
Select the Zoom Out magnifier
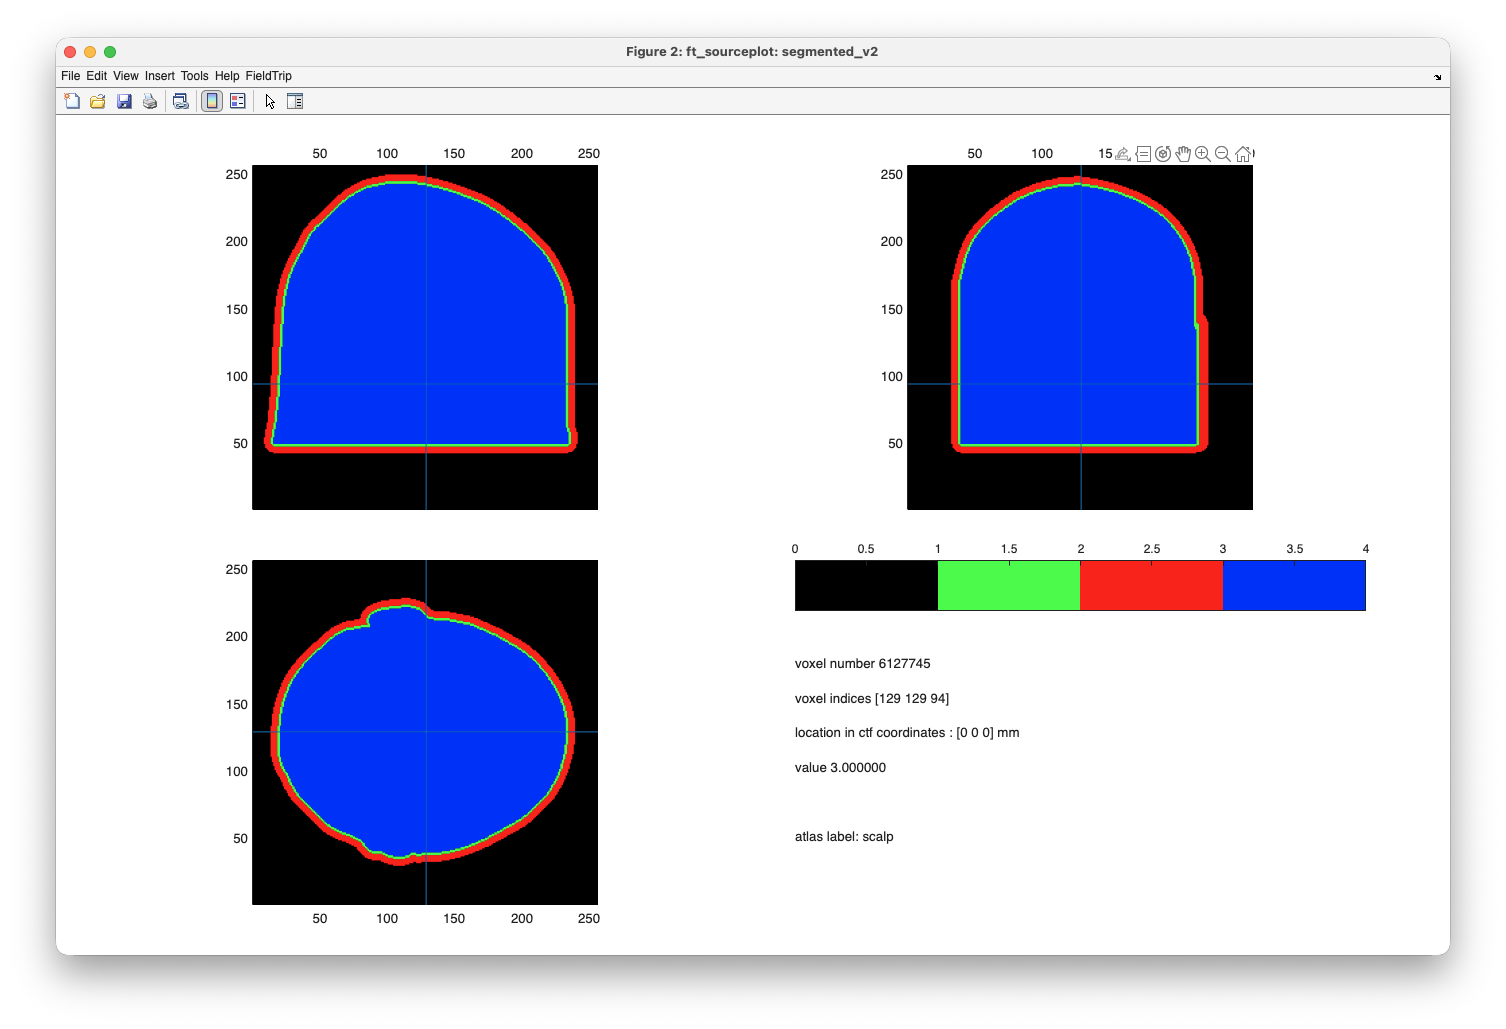click(x=1223, y=154)
